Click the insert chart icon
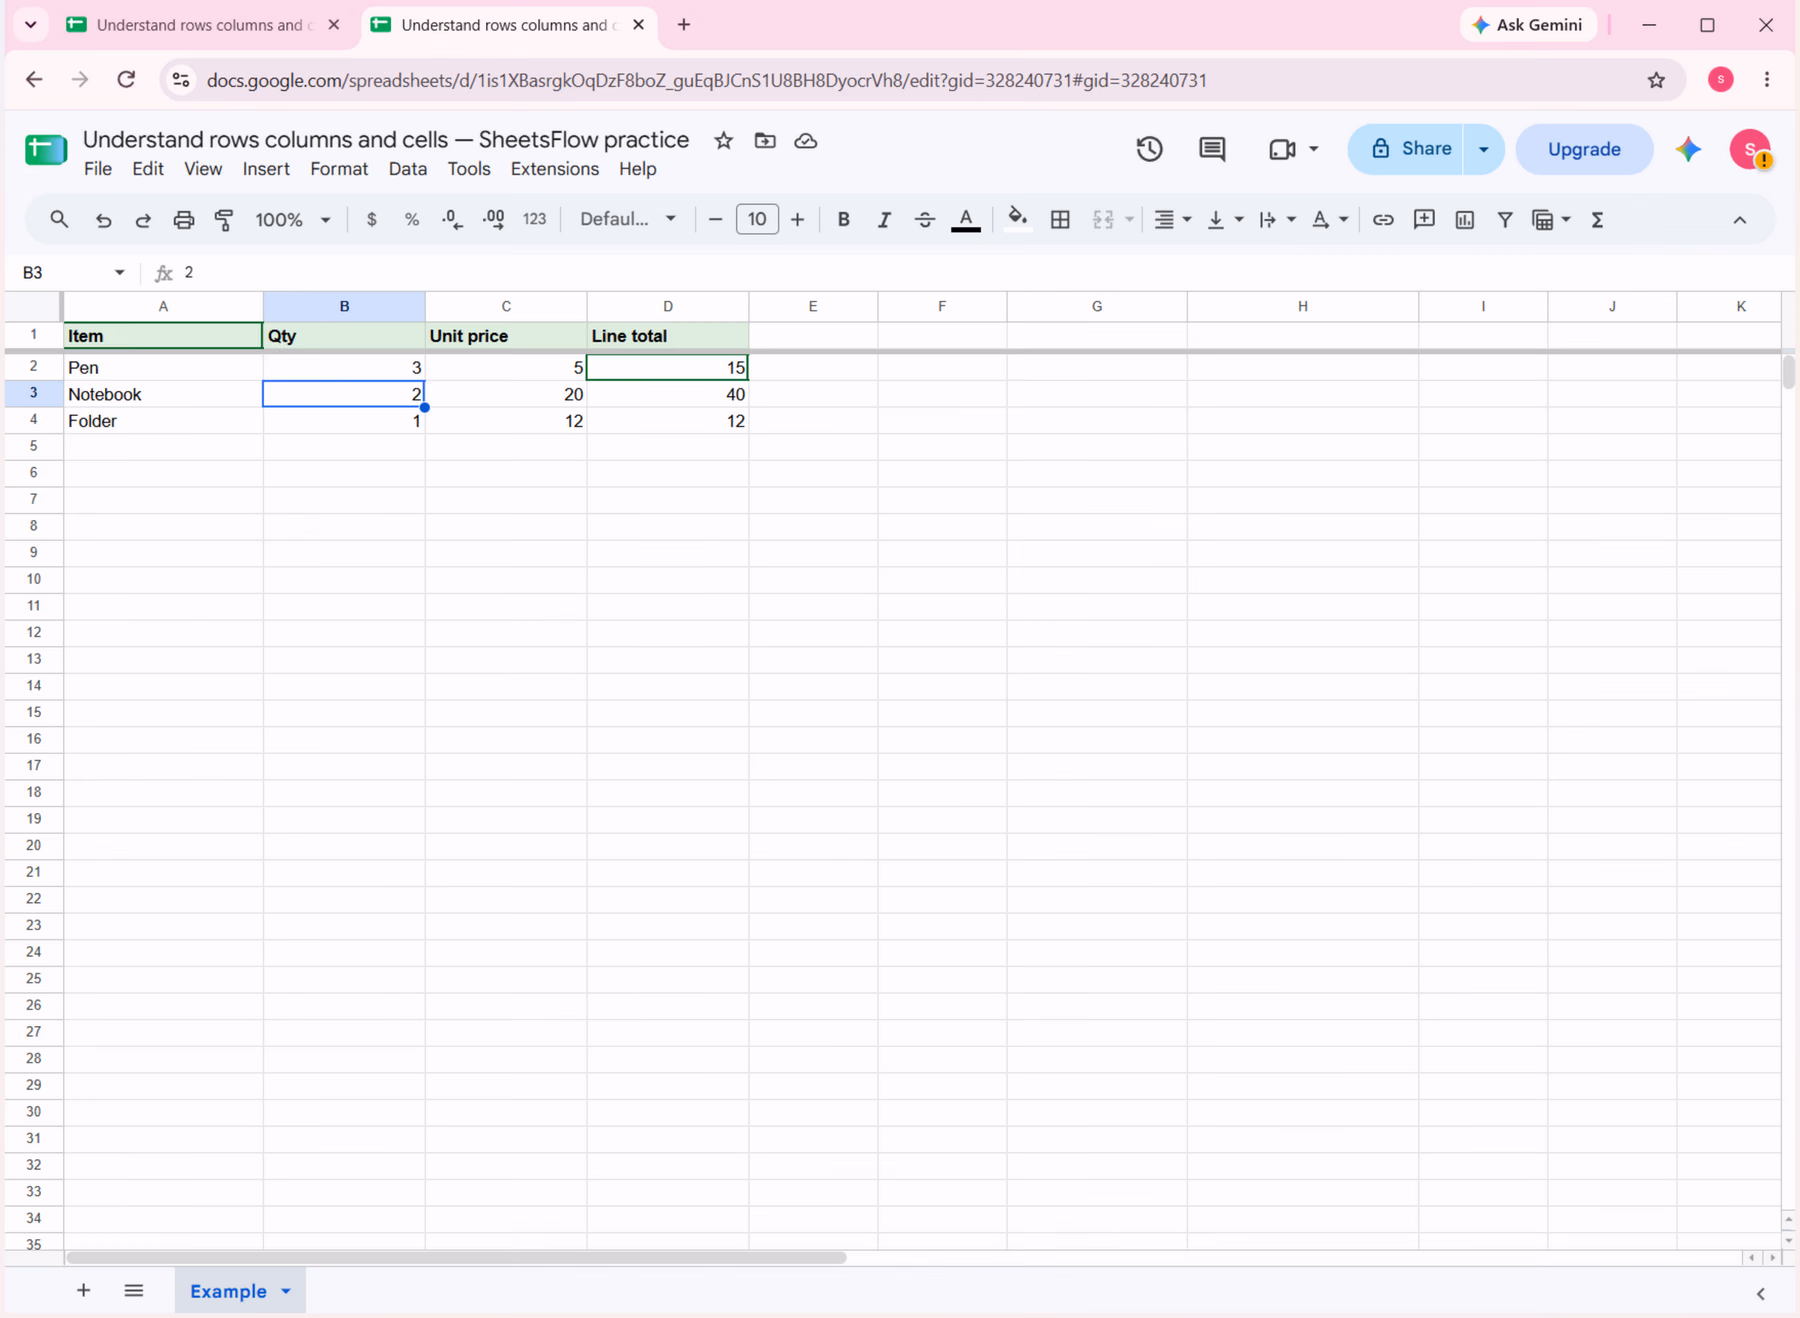Screen dimensions: 1800x1318 [1465, 220]
